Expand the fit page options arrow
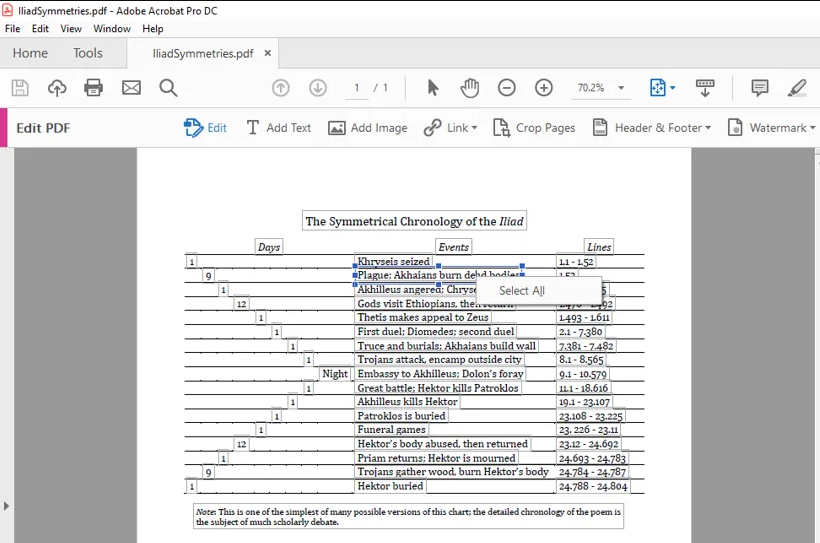Image resolution: width=820 pixels, height=543 pixels. coord(673,87)
